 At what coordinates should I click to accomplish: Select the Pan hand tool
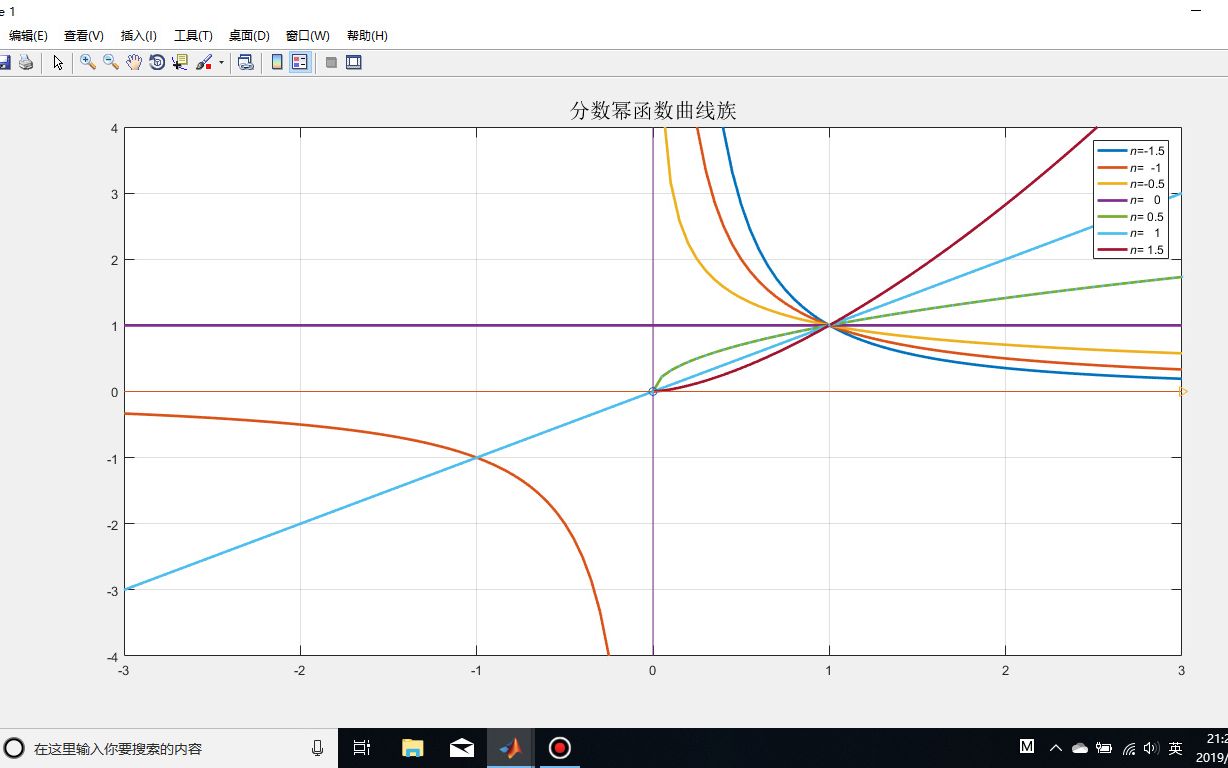(x=134, y=62)
